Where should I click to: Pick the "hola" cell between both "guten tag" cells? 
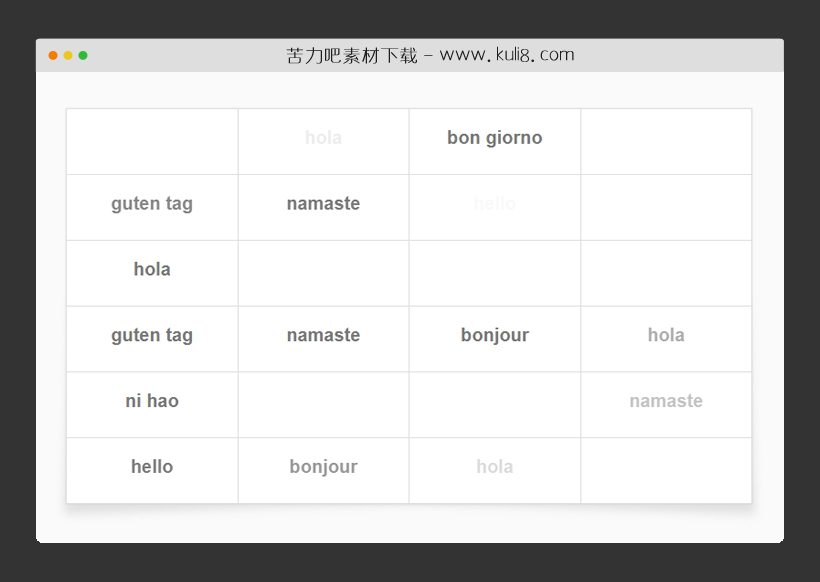pyautogui.click(x=152, y=269)
